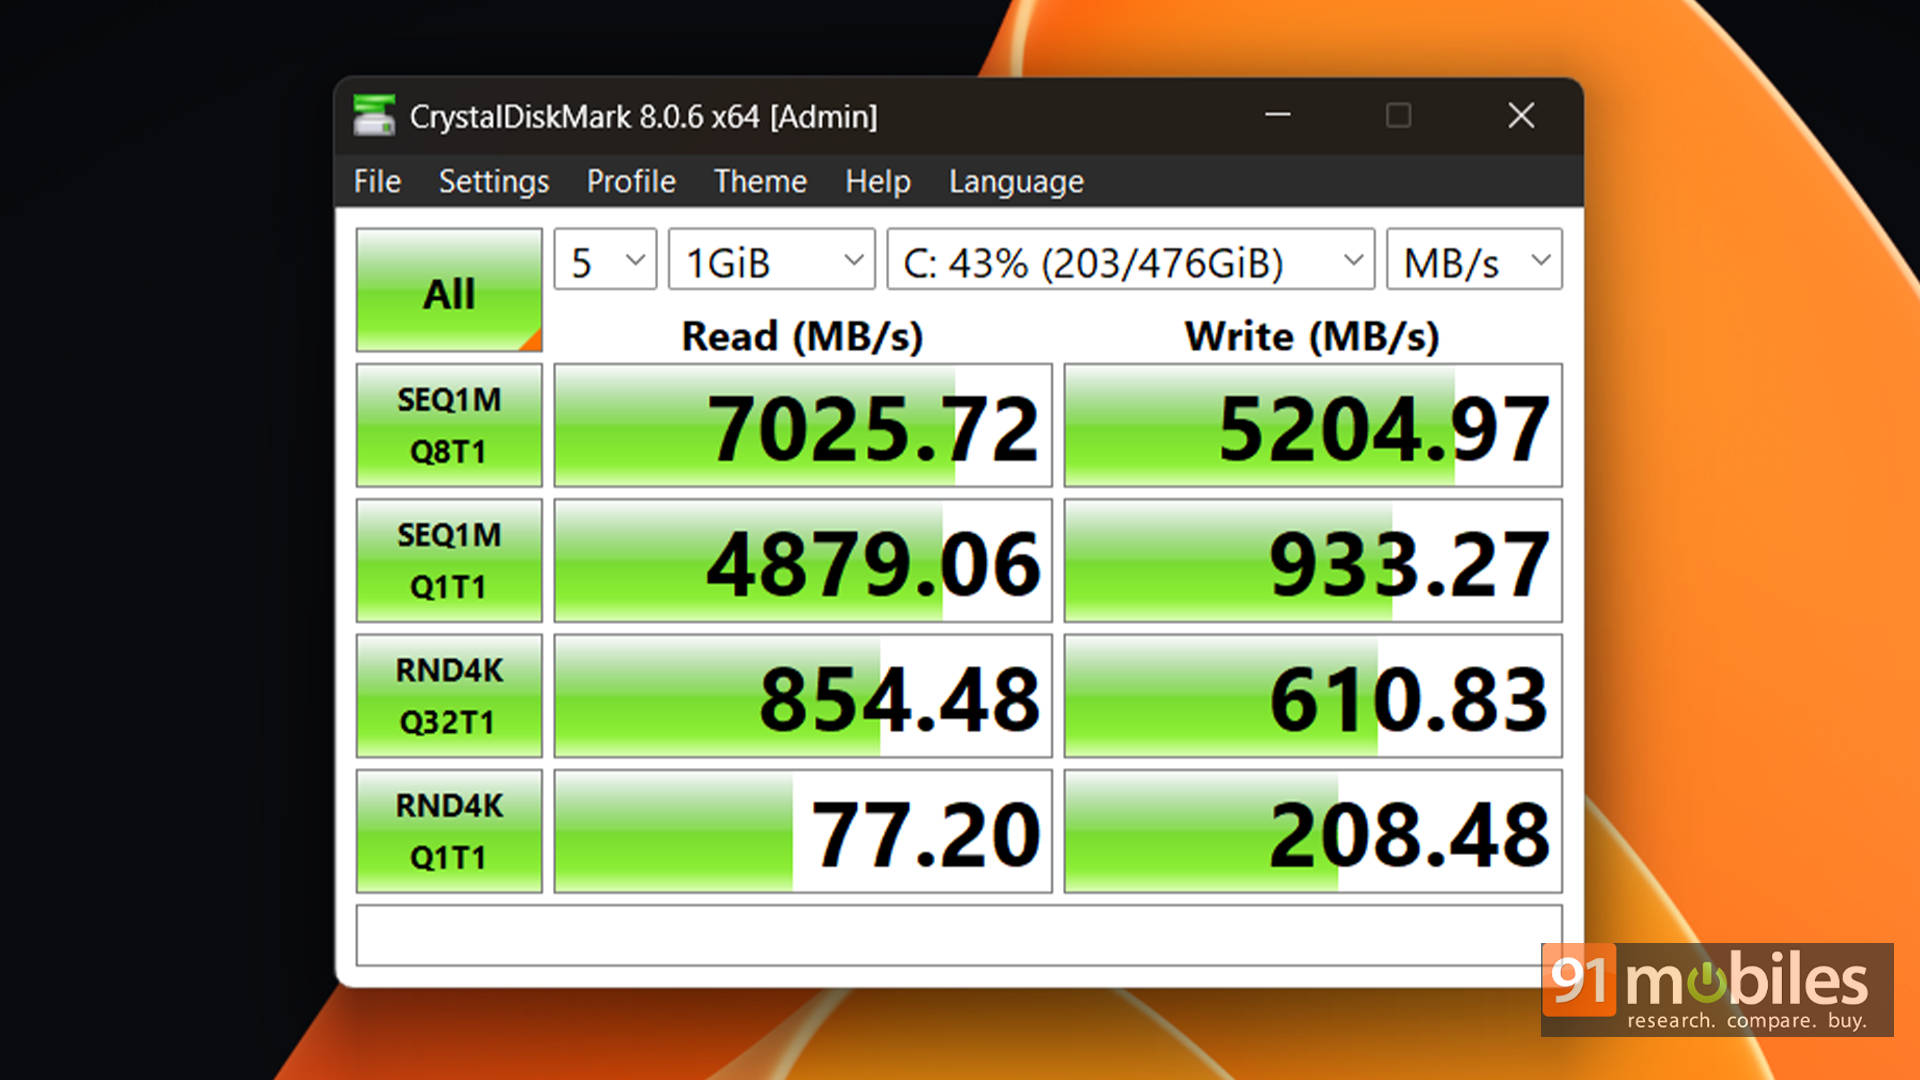Click the empty comment field at bottom
Screen dimensions: 1920x1080
pos(959,935)
